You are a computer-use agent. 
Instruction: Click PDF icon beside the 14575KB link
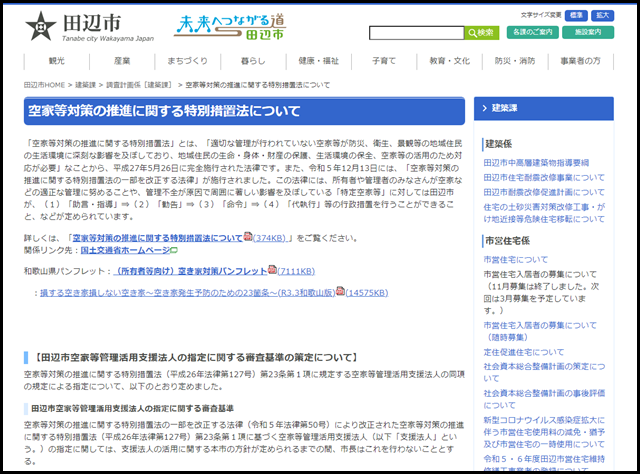[340, 291]
